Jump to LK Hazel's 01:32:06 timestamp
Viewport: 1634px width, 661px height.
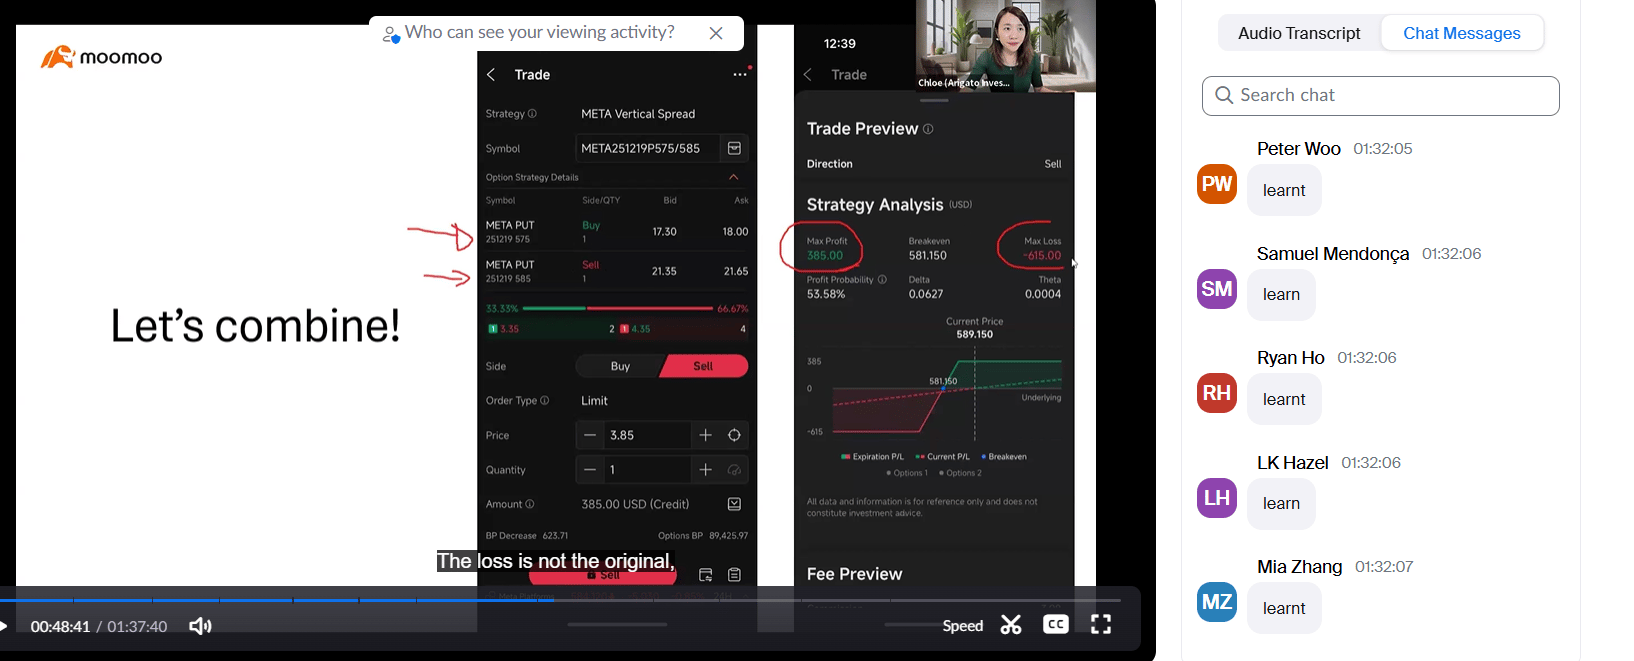coord(1370,463)
